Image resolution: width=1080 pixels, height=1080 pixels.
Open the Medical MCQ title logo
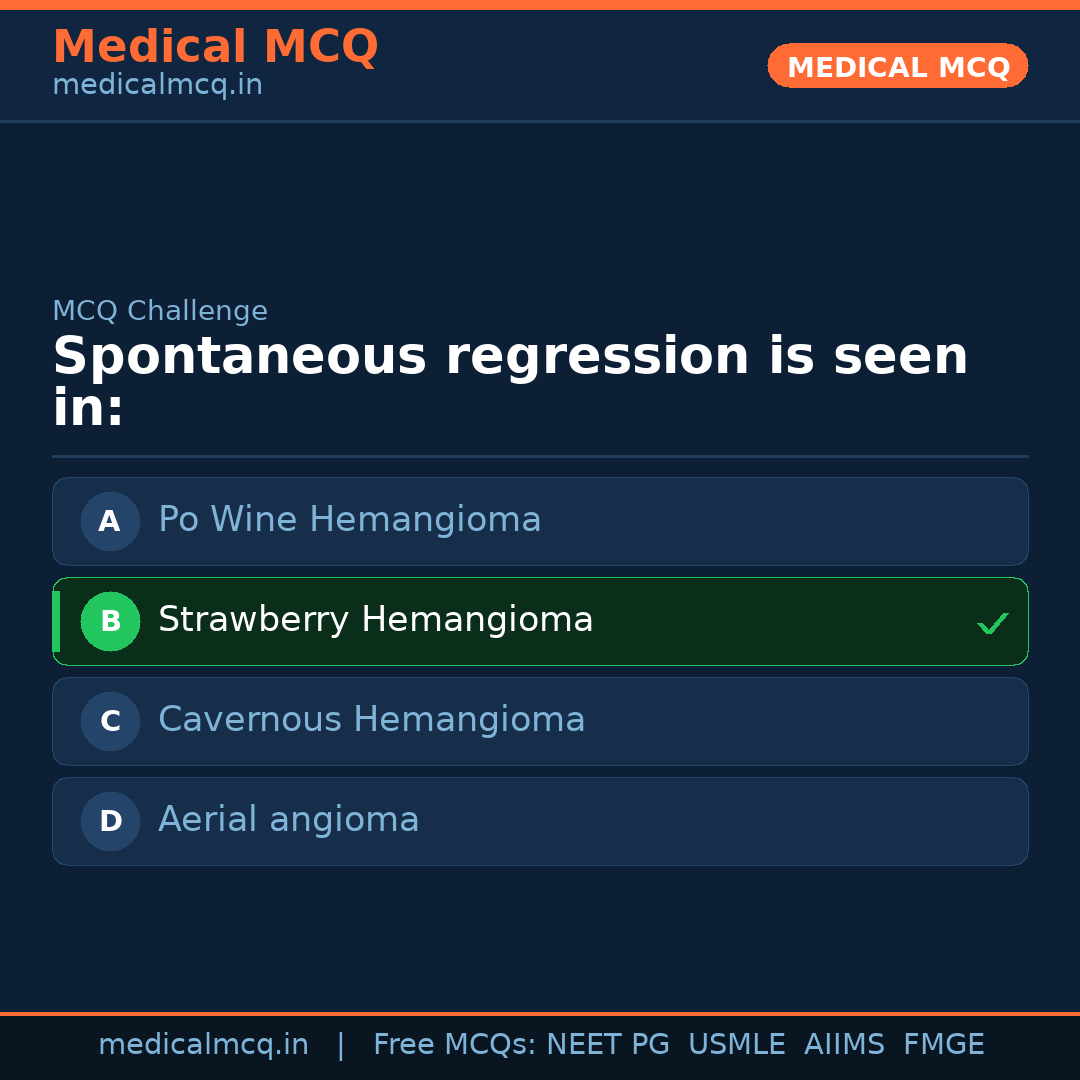click(215, 47)
